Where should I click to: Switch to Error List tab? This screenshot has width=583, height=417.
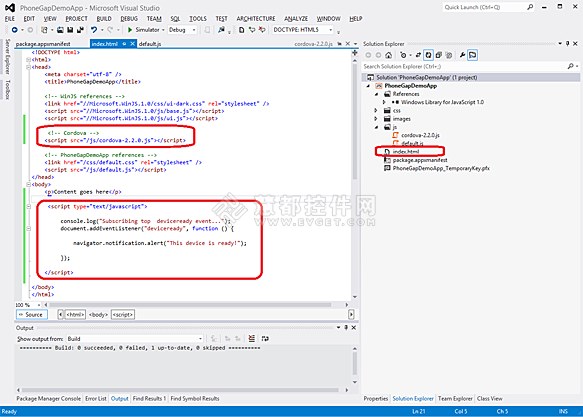96,398
